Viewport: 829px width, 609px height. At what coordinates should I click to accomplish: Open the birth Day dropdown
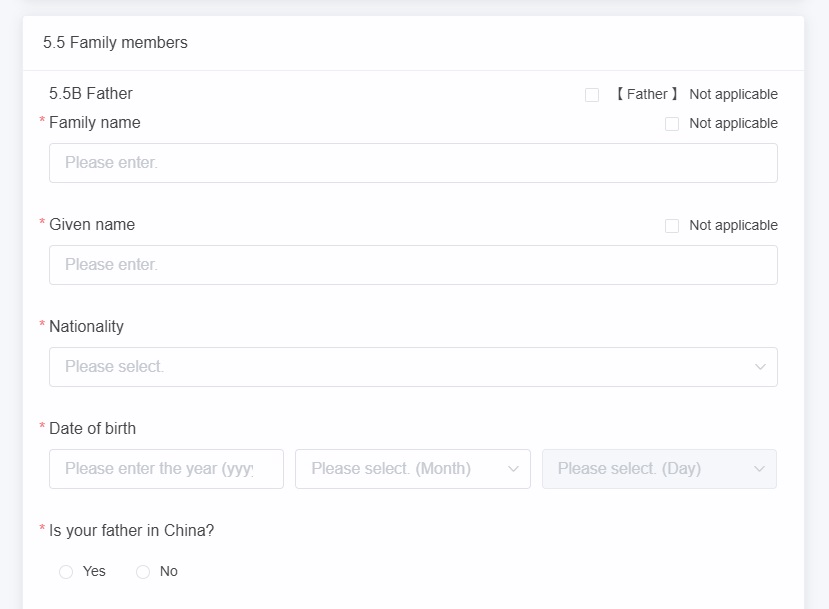tap(659, 469)
